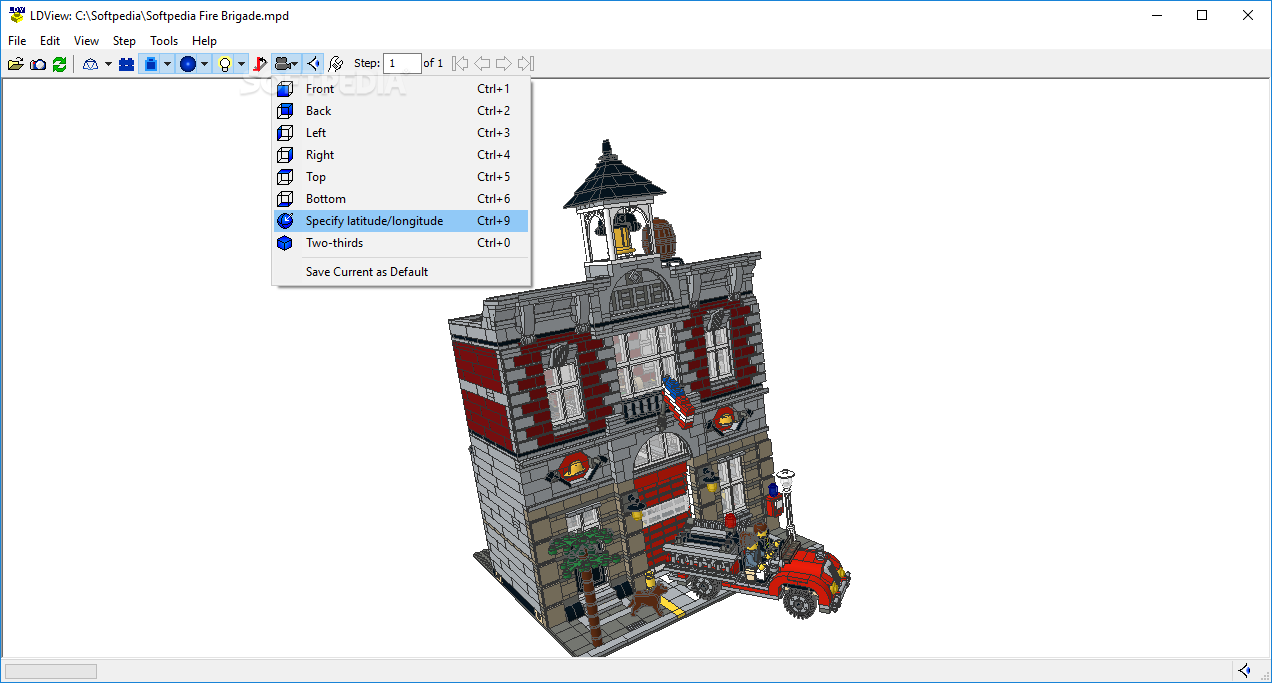Expand primitive substitution options arrow
Image resolution: width=1272 pixels, height=683 pixels.
coord(204,64)
